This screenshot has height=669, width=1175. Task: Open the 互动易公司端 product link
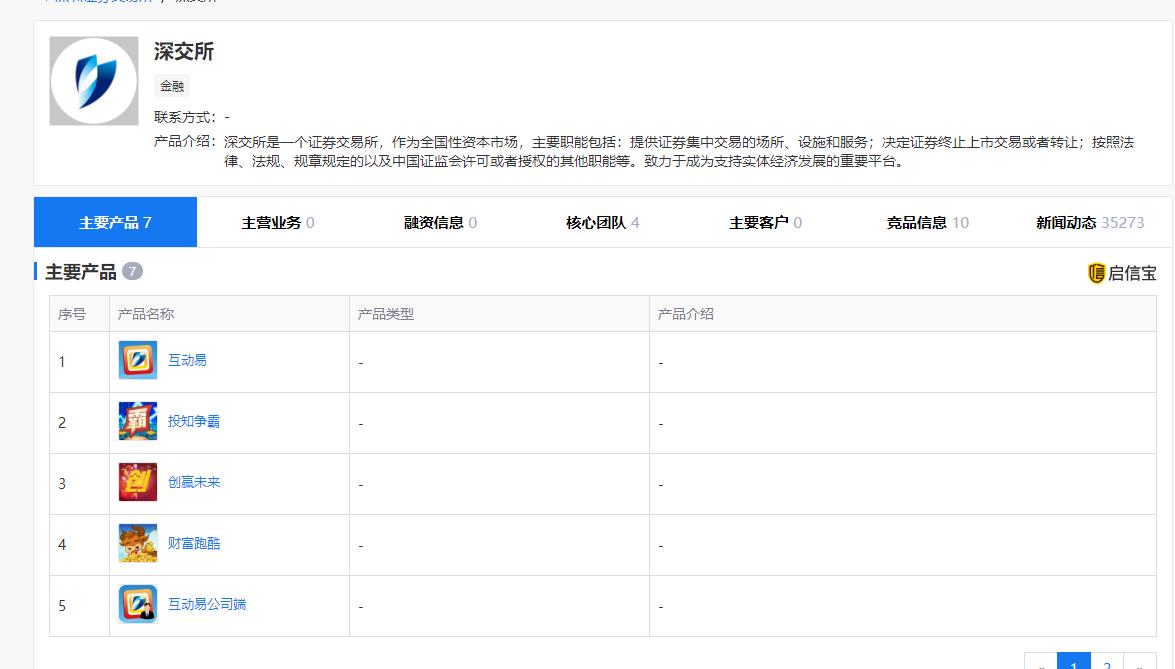point(207,604)
